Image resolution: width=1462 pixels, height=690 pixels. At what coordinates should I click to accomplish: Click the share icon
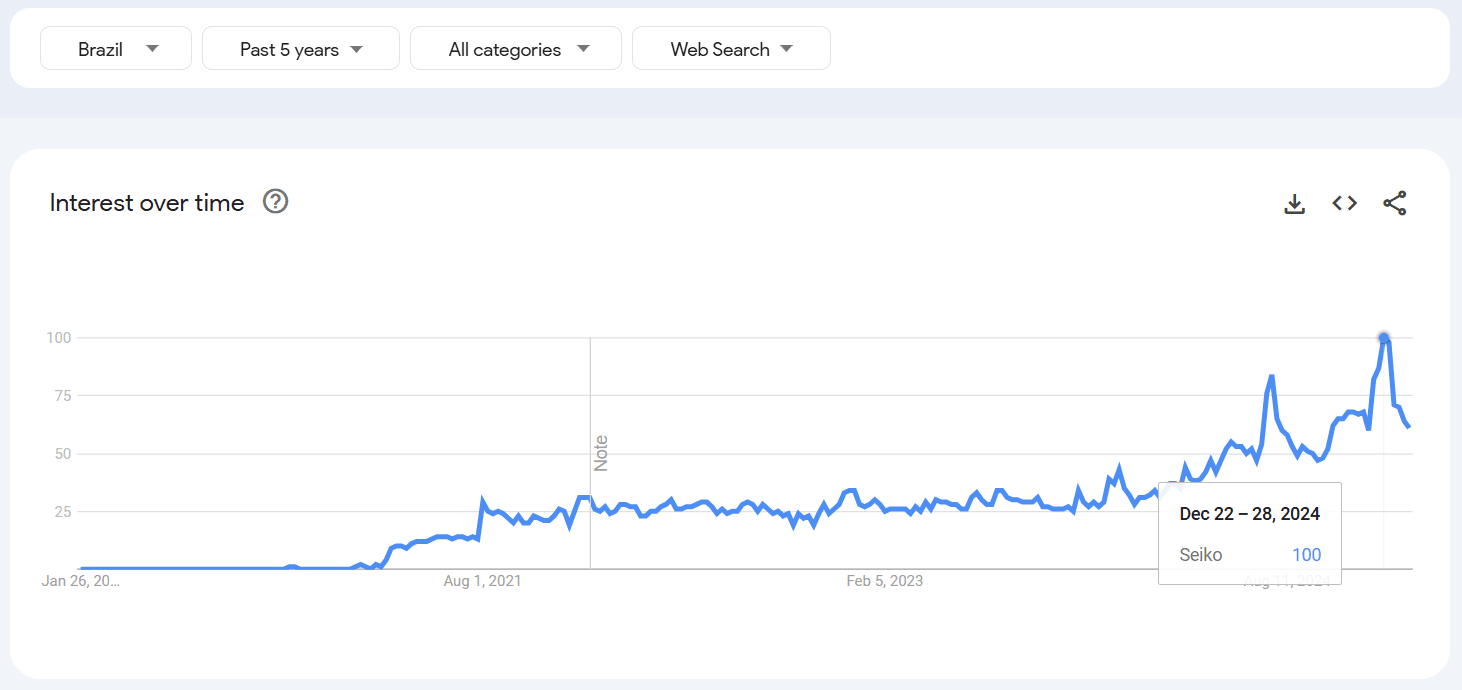[1394, 204]
